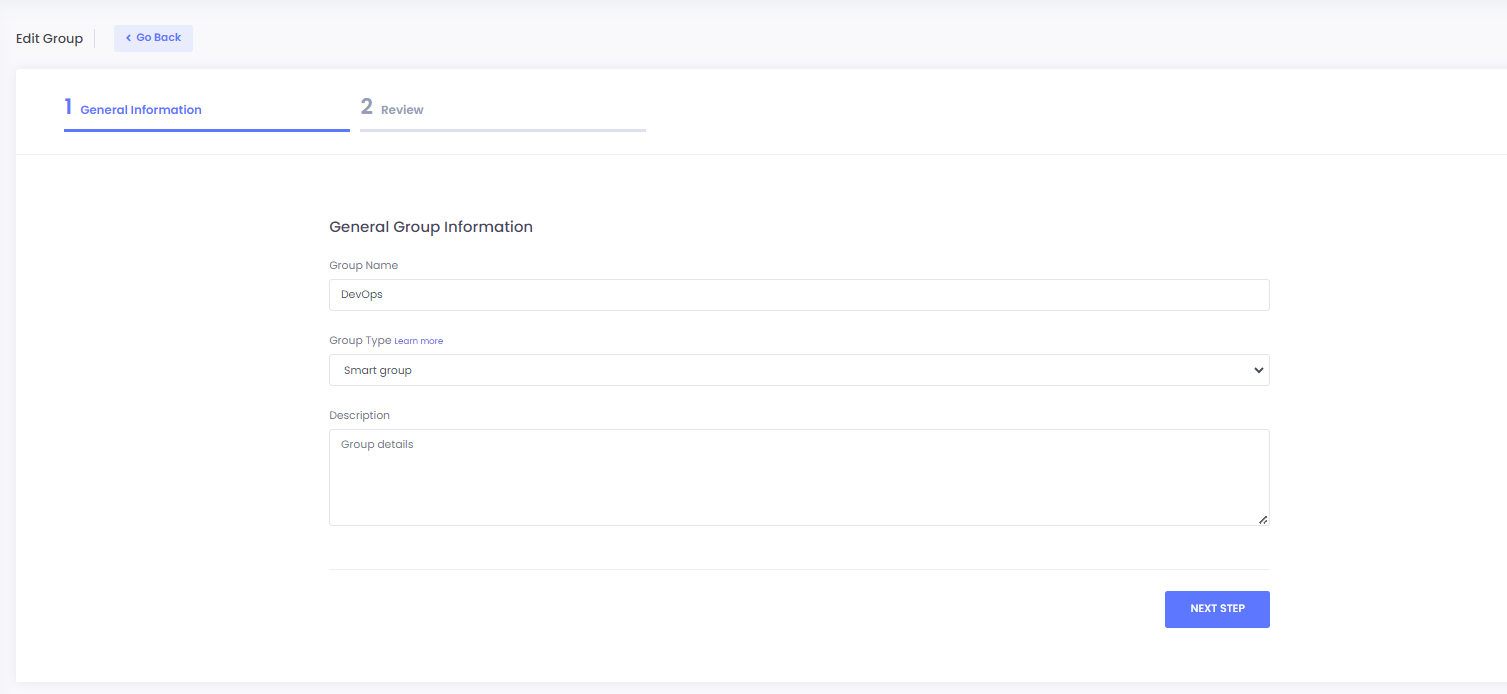Click the Group Type label
The image size is (1507, 694).
tap(360, 341)
